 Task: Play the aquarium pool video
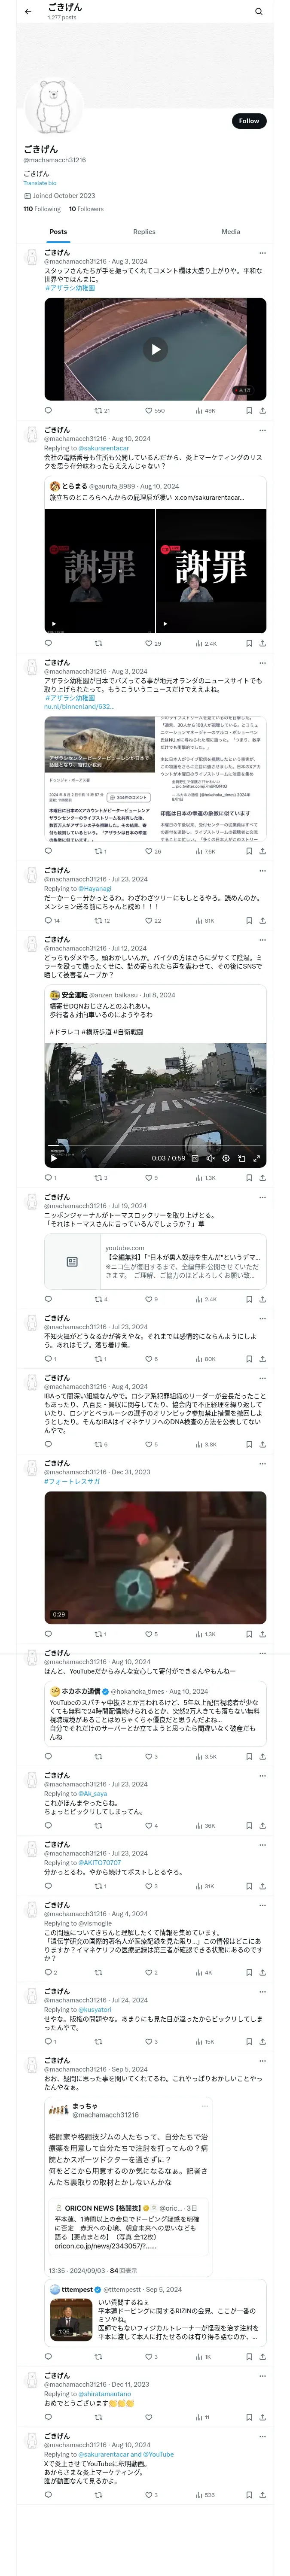pos(155,349)
